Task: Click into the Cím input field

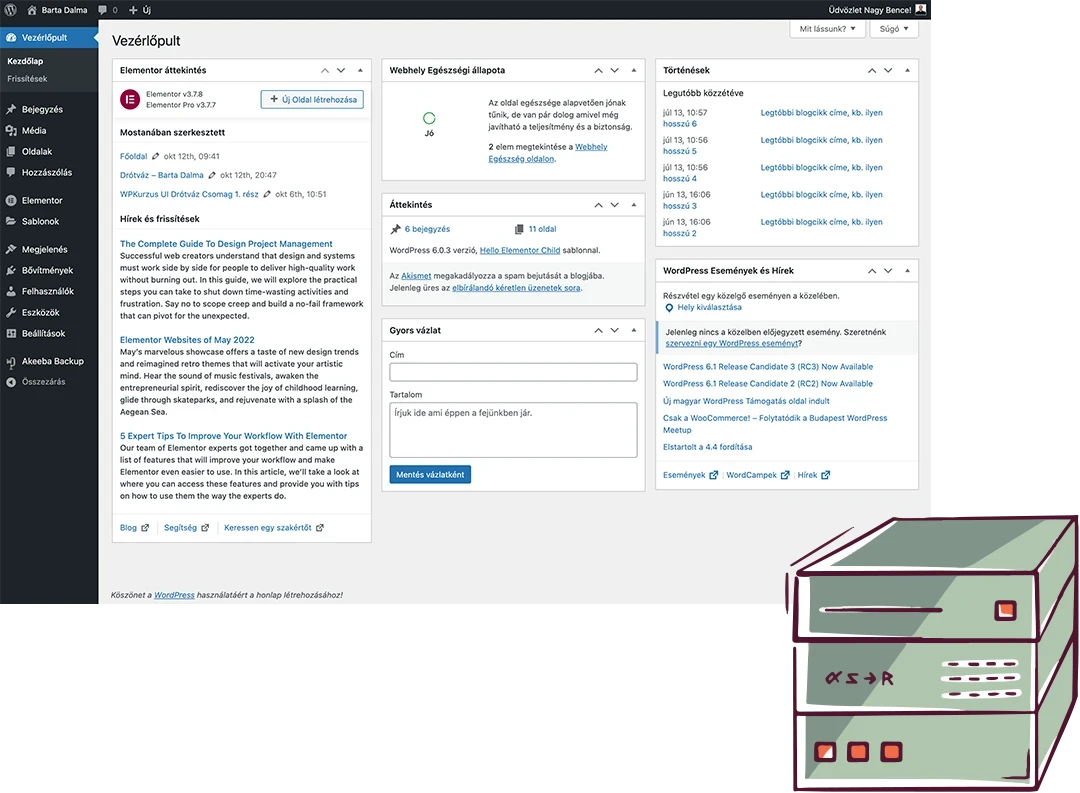Action: click(x=513, y=372)
